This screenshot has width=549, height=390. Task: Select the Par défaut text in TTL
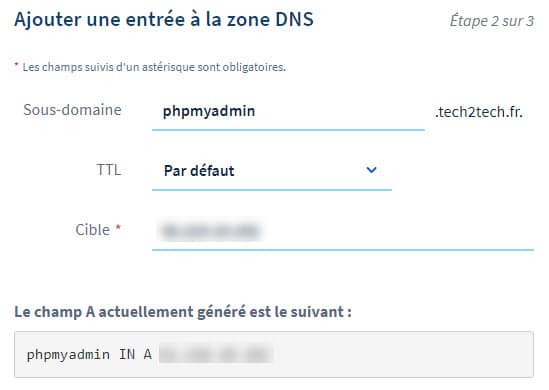click(x=199, y=171)
